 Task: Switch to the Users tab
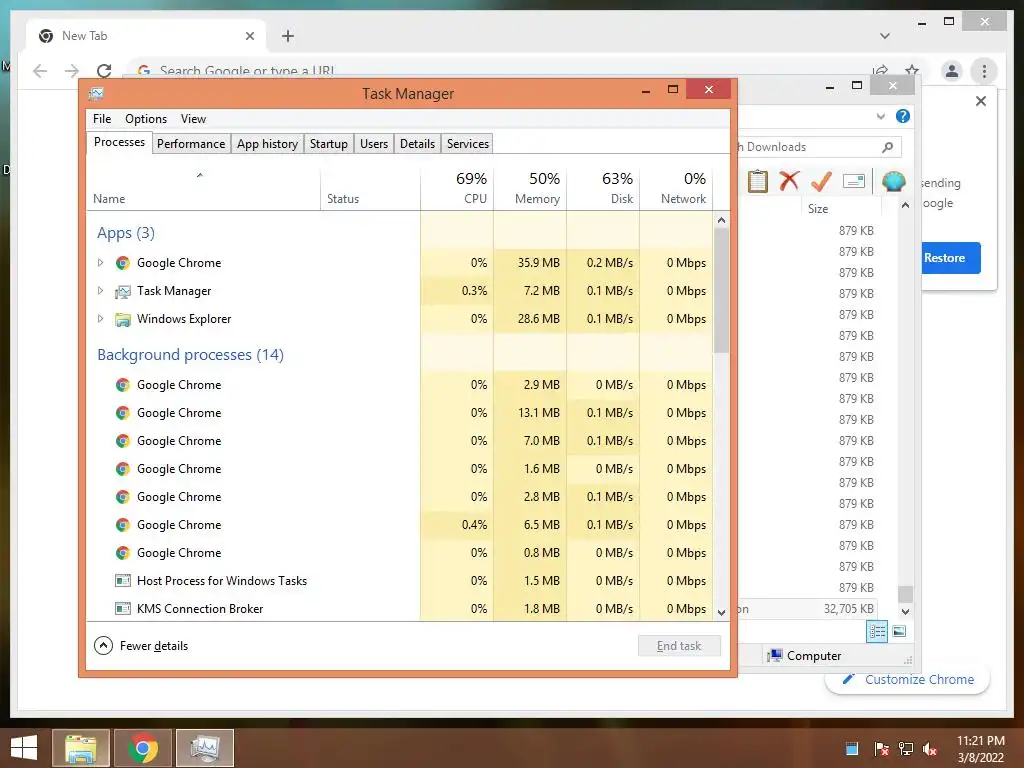(374, 144)
